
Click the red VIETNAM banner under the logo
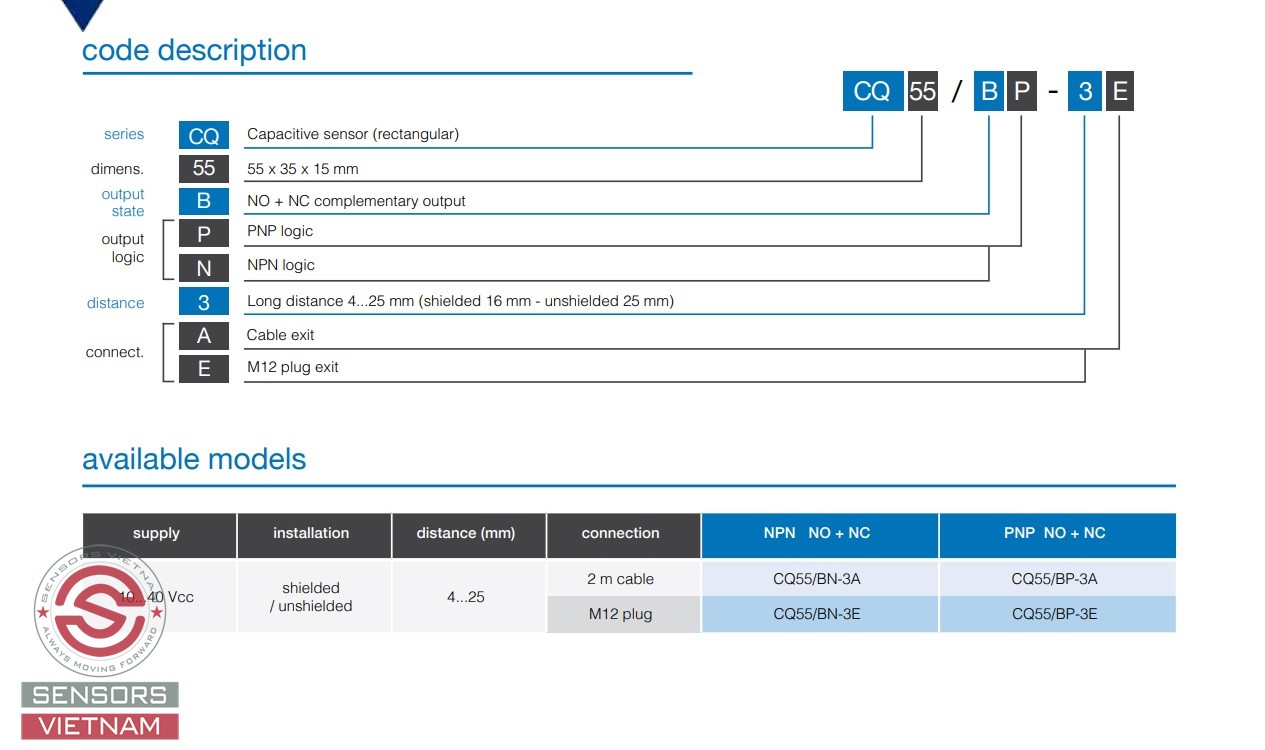point(100,727)
